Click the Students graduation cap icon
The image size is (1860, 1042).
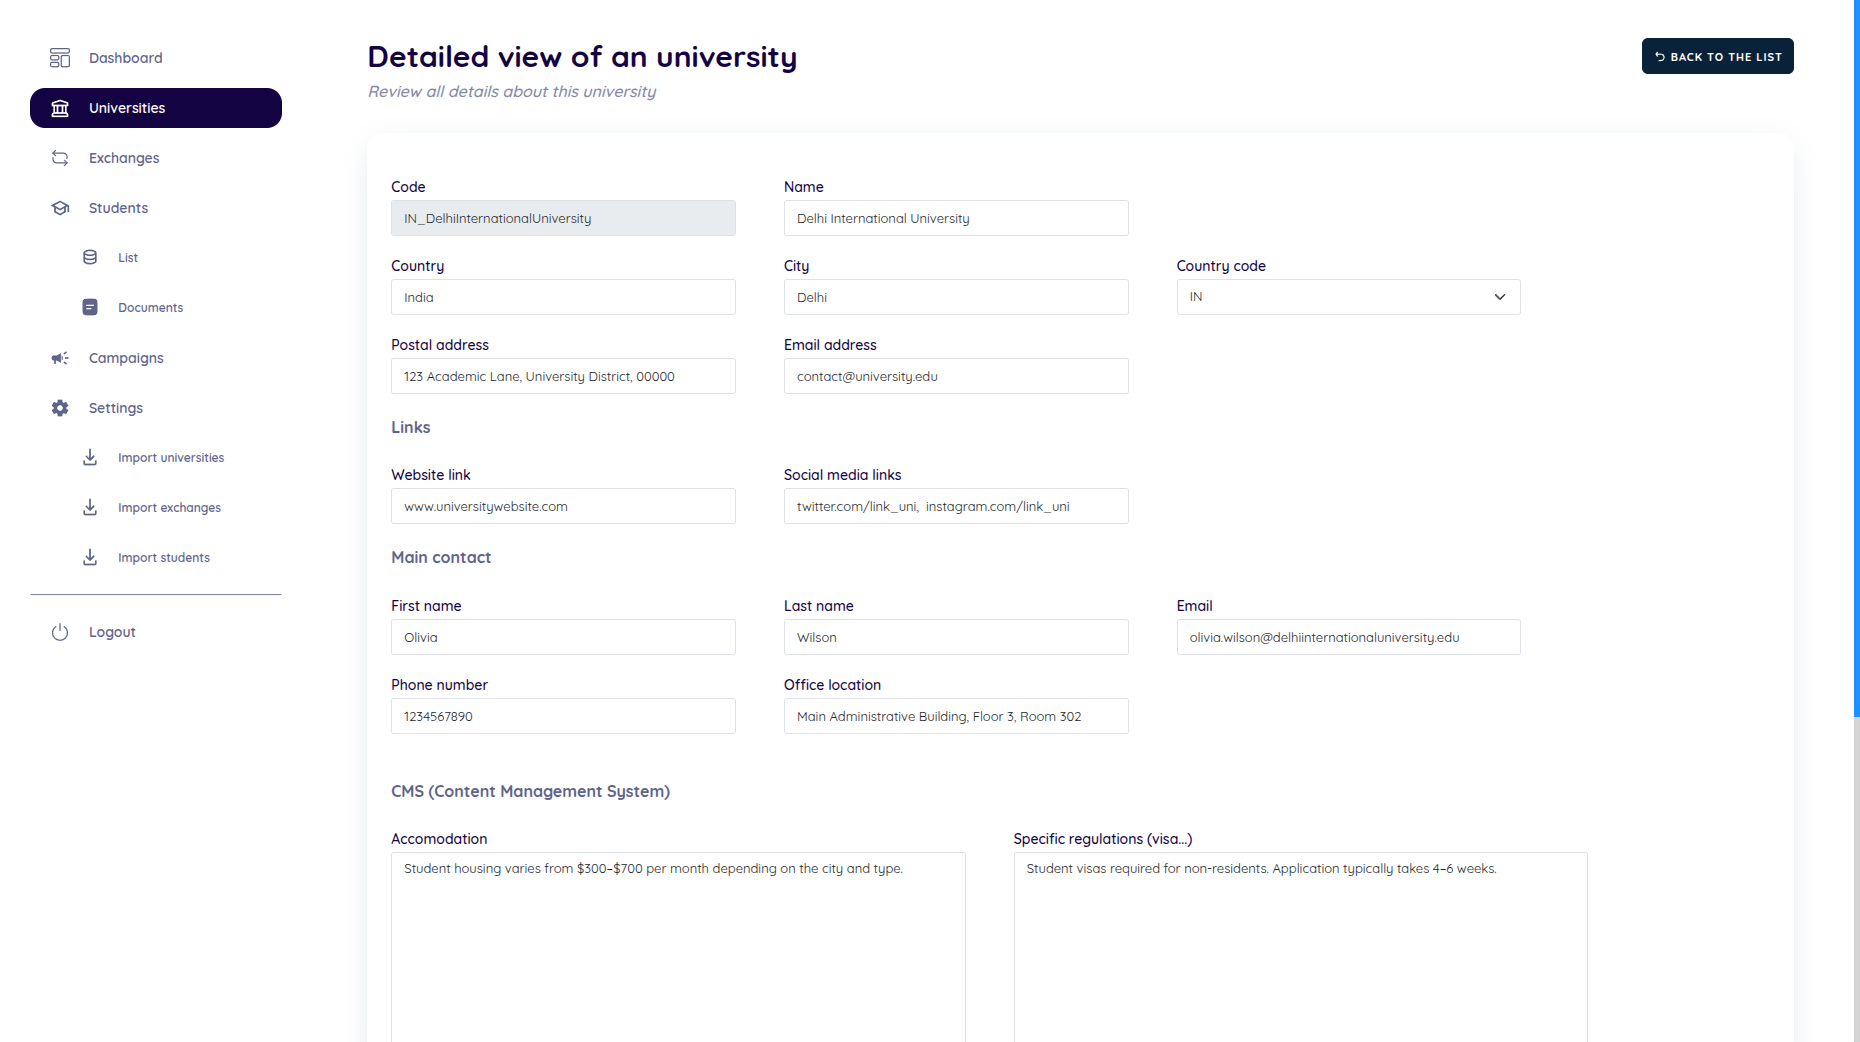[x=60, y=208]
